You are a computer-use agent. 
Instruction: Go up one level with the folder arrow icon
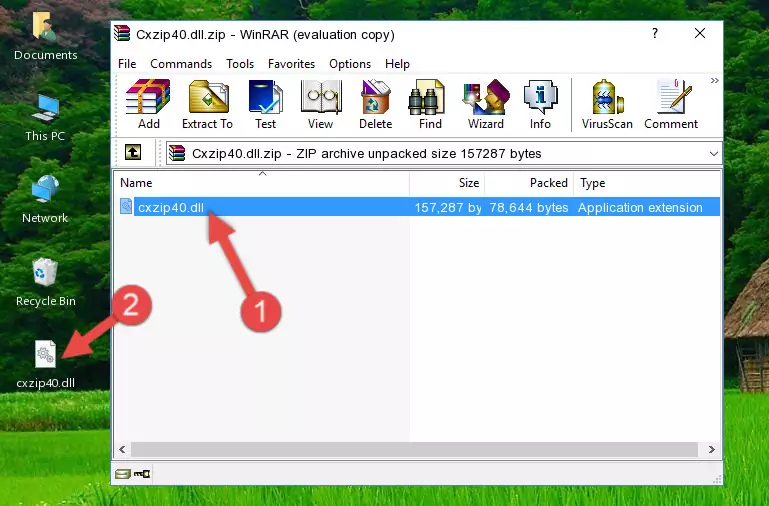[x=133, y=152]
